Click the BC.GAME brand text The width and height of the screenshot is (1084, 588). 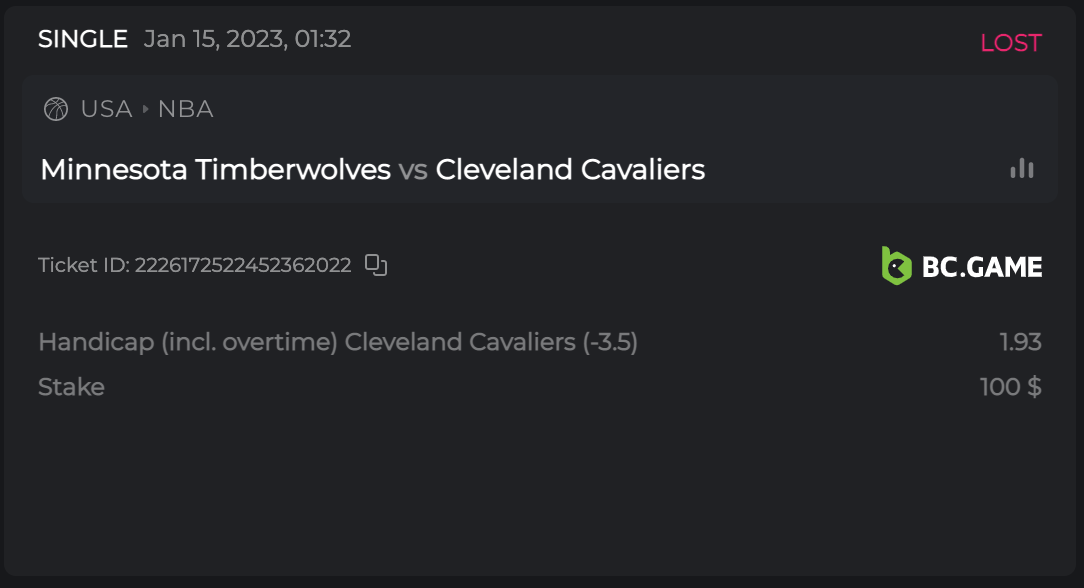click(983, 267)
